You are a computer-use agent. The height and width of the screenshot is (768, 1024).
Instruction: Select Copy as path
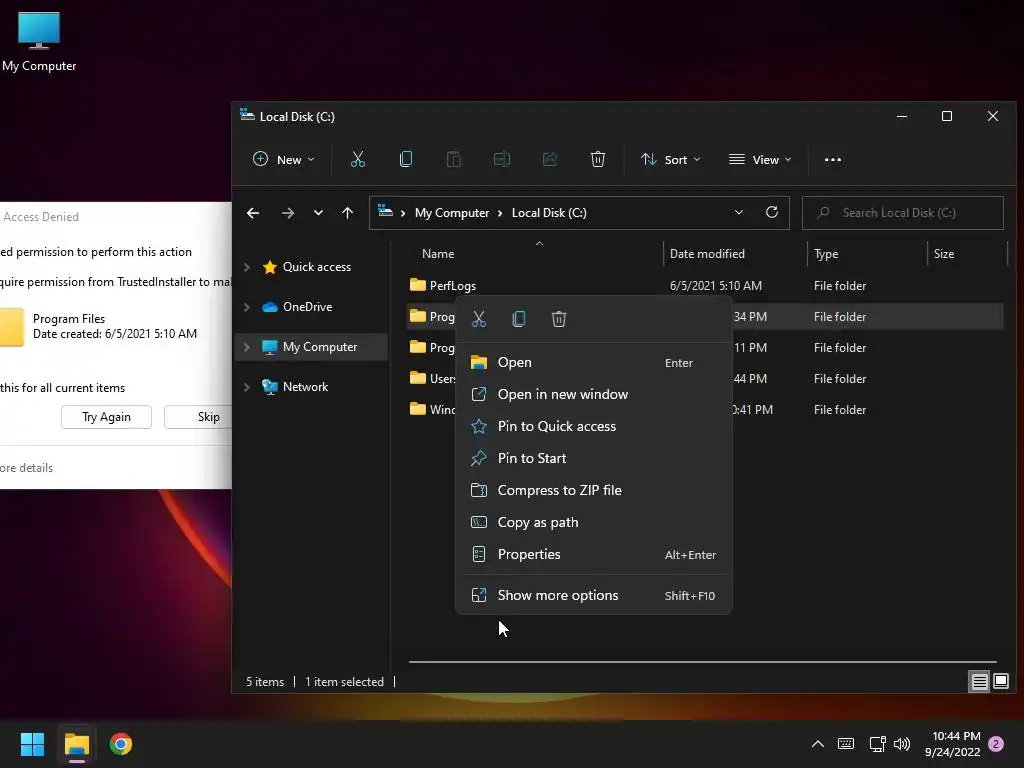[593, 522]
